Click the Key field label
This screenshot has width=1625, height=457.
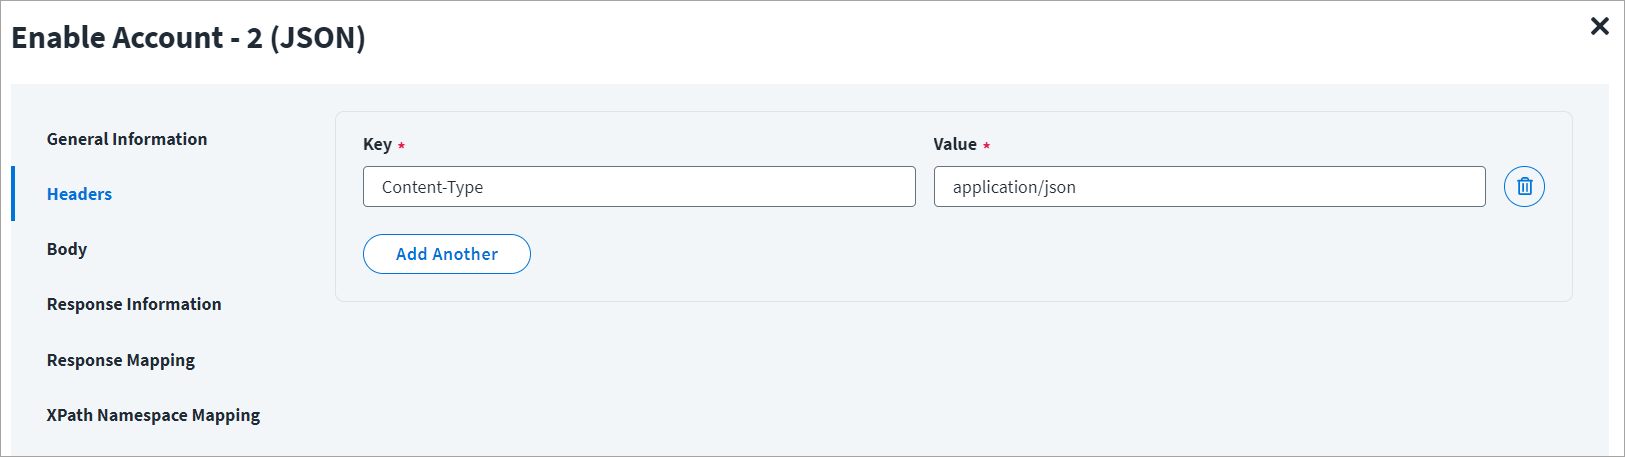coord(377,144)
